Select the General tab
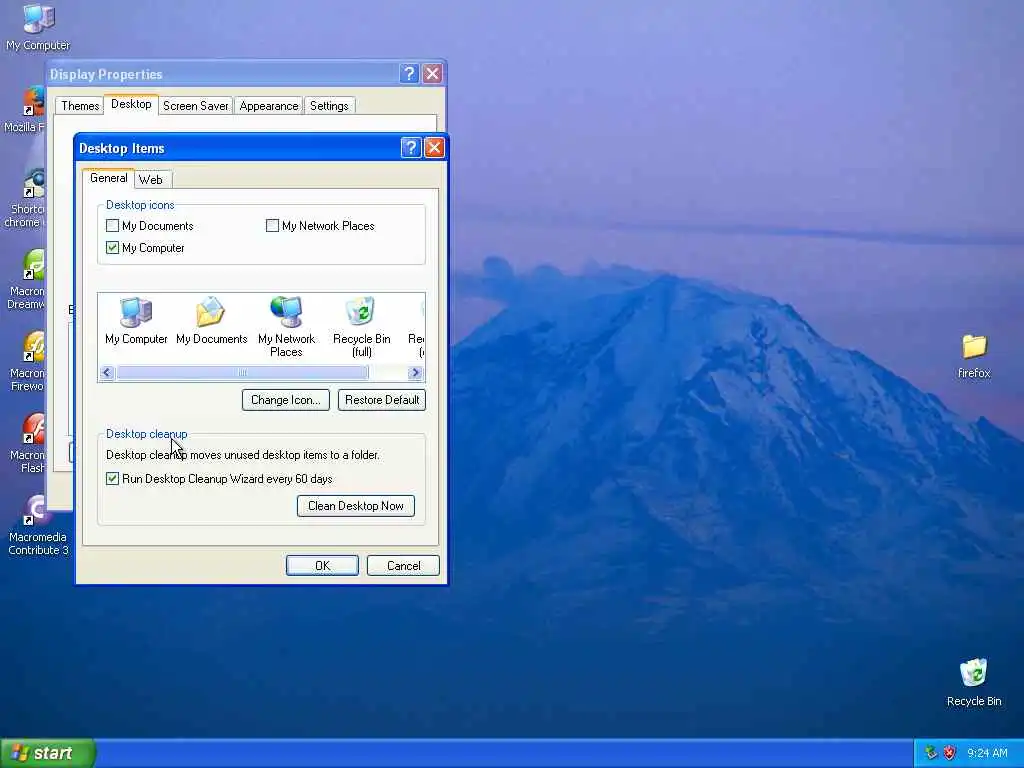Viewport: 1024px width, 768px height. click(x=108, y=178)
